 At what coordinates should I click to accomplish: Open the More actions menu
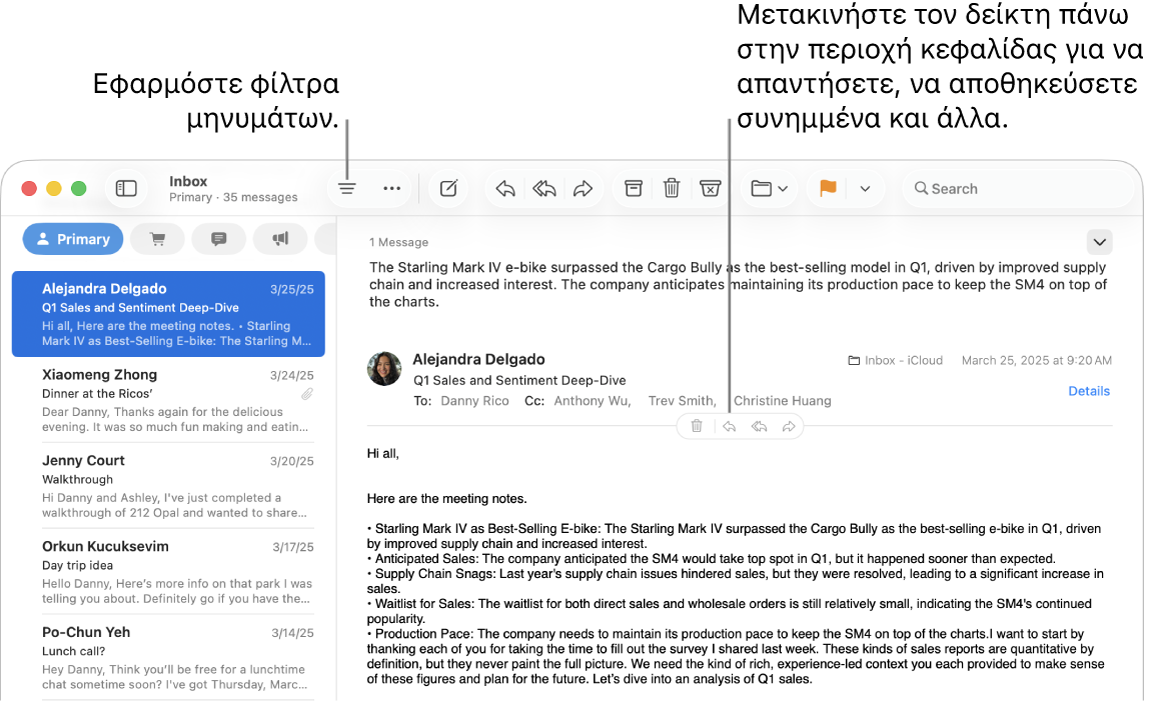(391, 188)
